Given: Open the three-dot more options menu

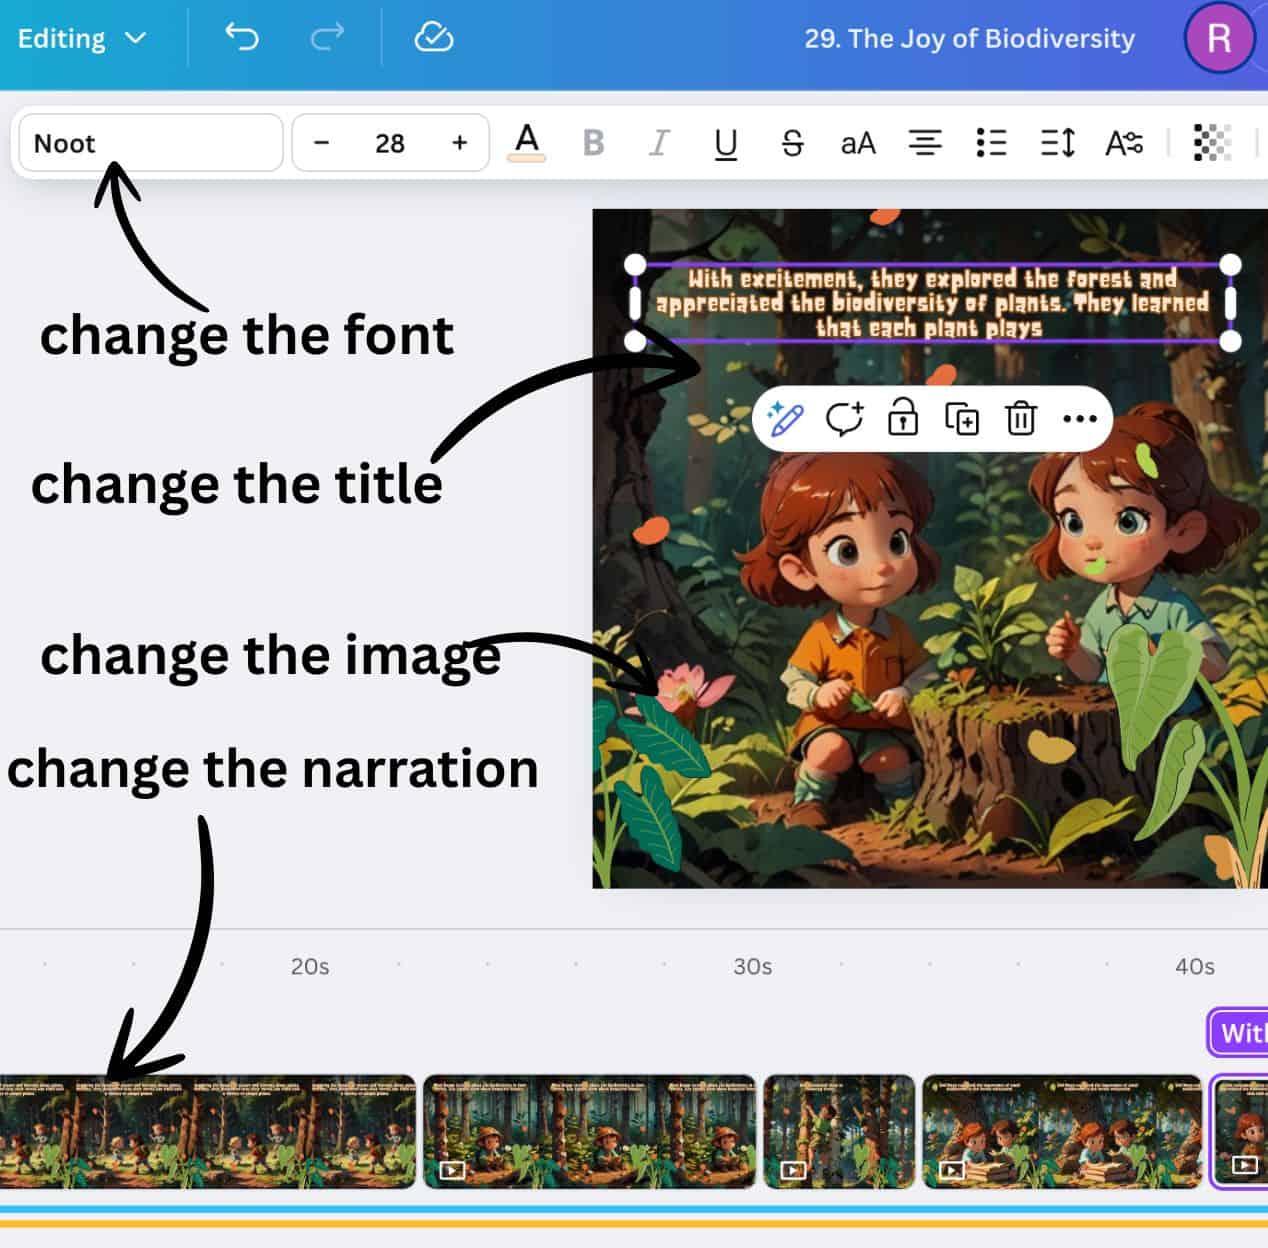Looking at the screenshot, I should tap(1080, 418).
